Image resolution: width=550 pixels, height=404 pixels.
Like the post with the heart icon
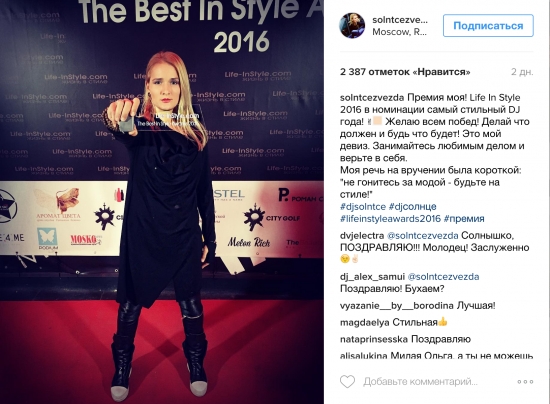pyautogui.click(x=347, y=382)
